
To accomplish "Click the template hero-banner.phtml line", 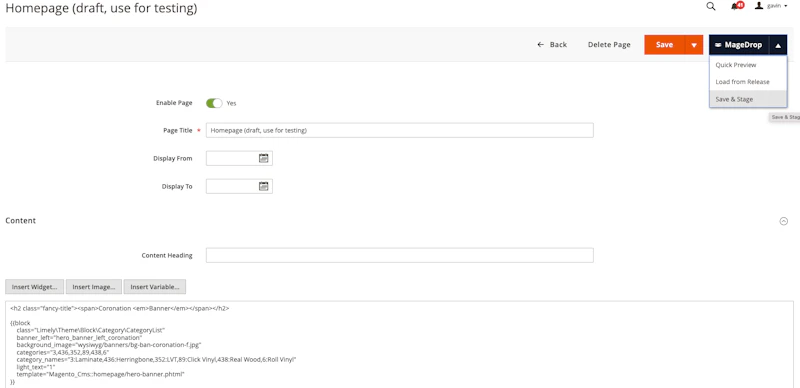I will [x=100, y=374].
